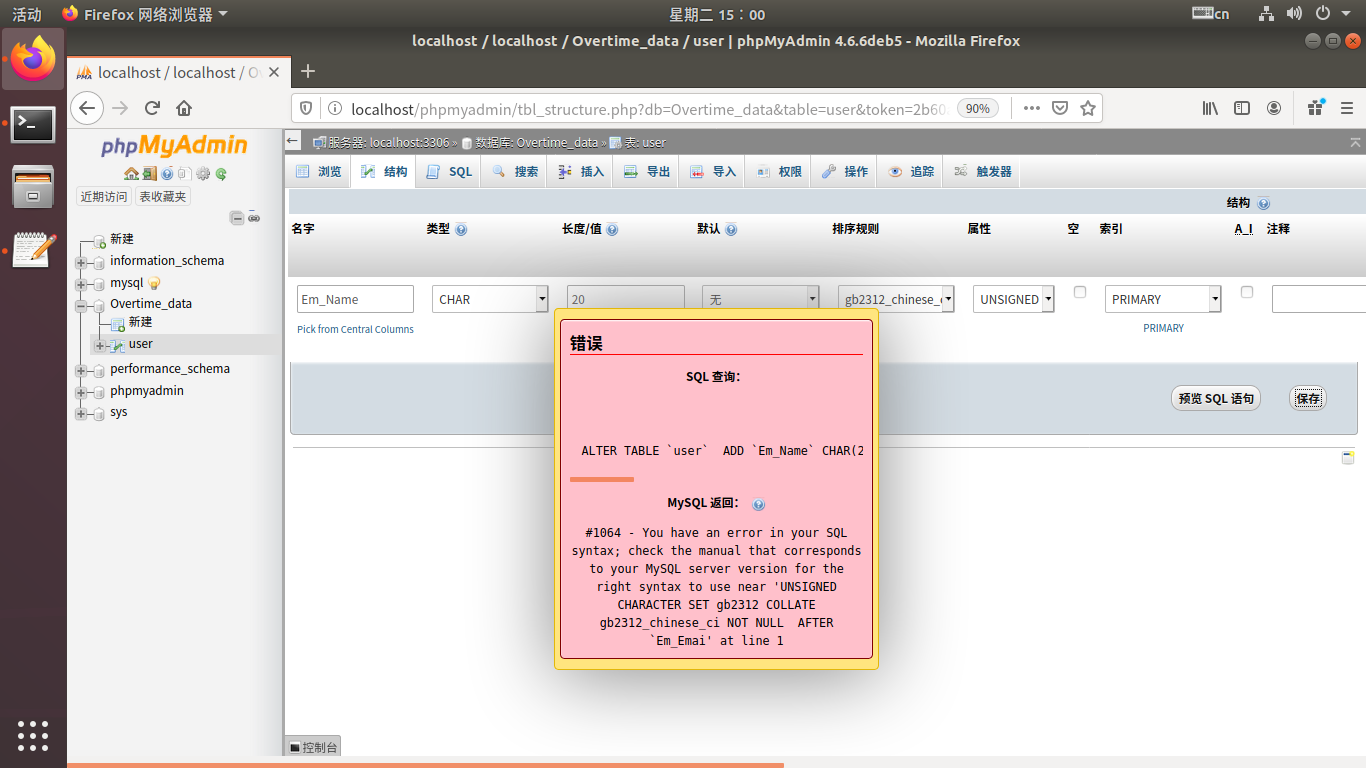Switch to the 搜索 (Search) tab
1366x768 pixels.
tap(515, 172)
